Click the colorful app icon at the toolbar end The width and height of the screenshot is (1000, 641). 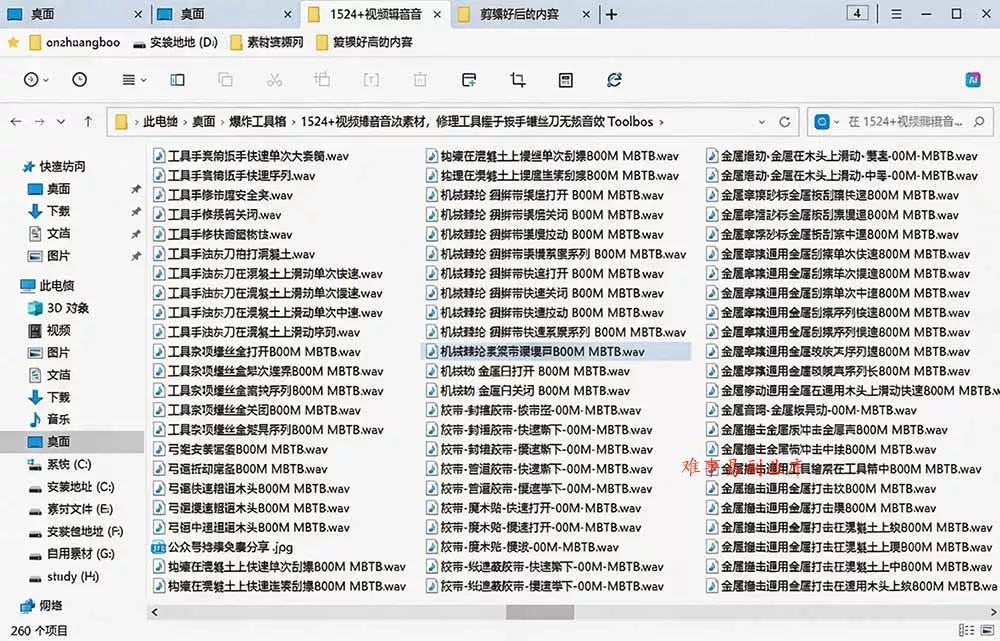(973, 80)
